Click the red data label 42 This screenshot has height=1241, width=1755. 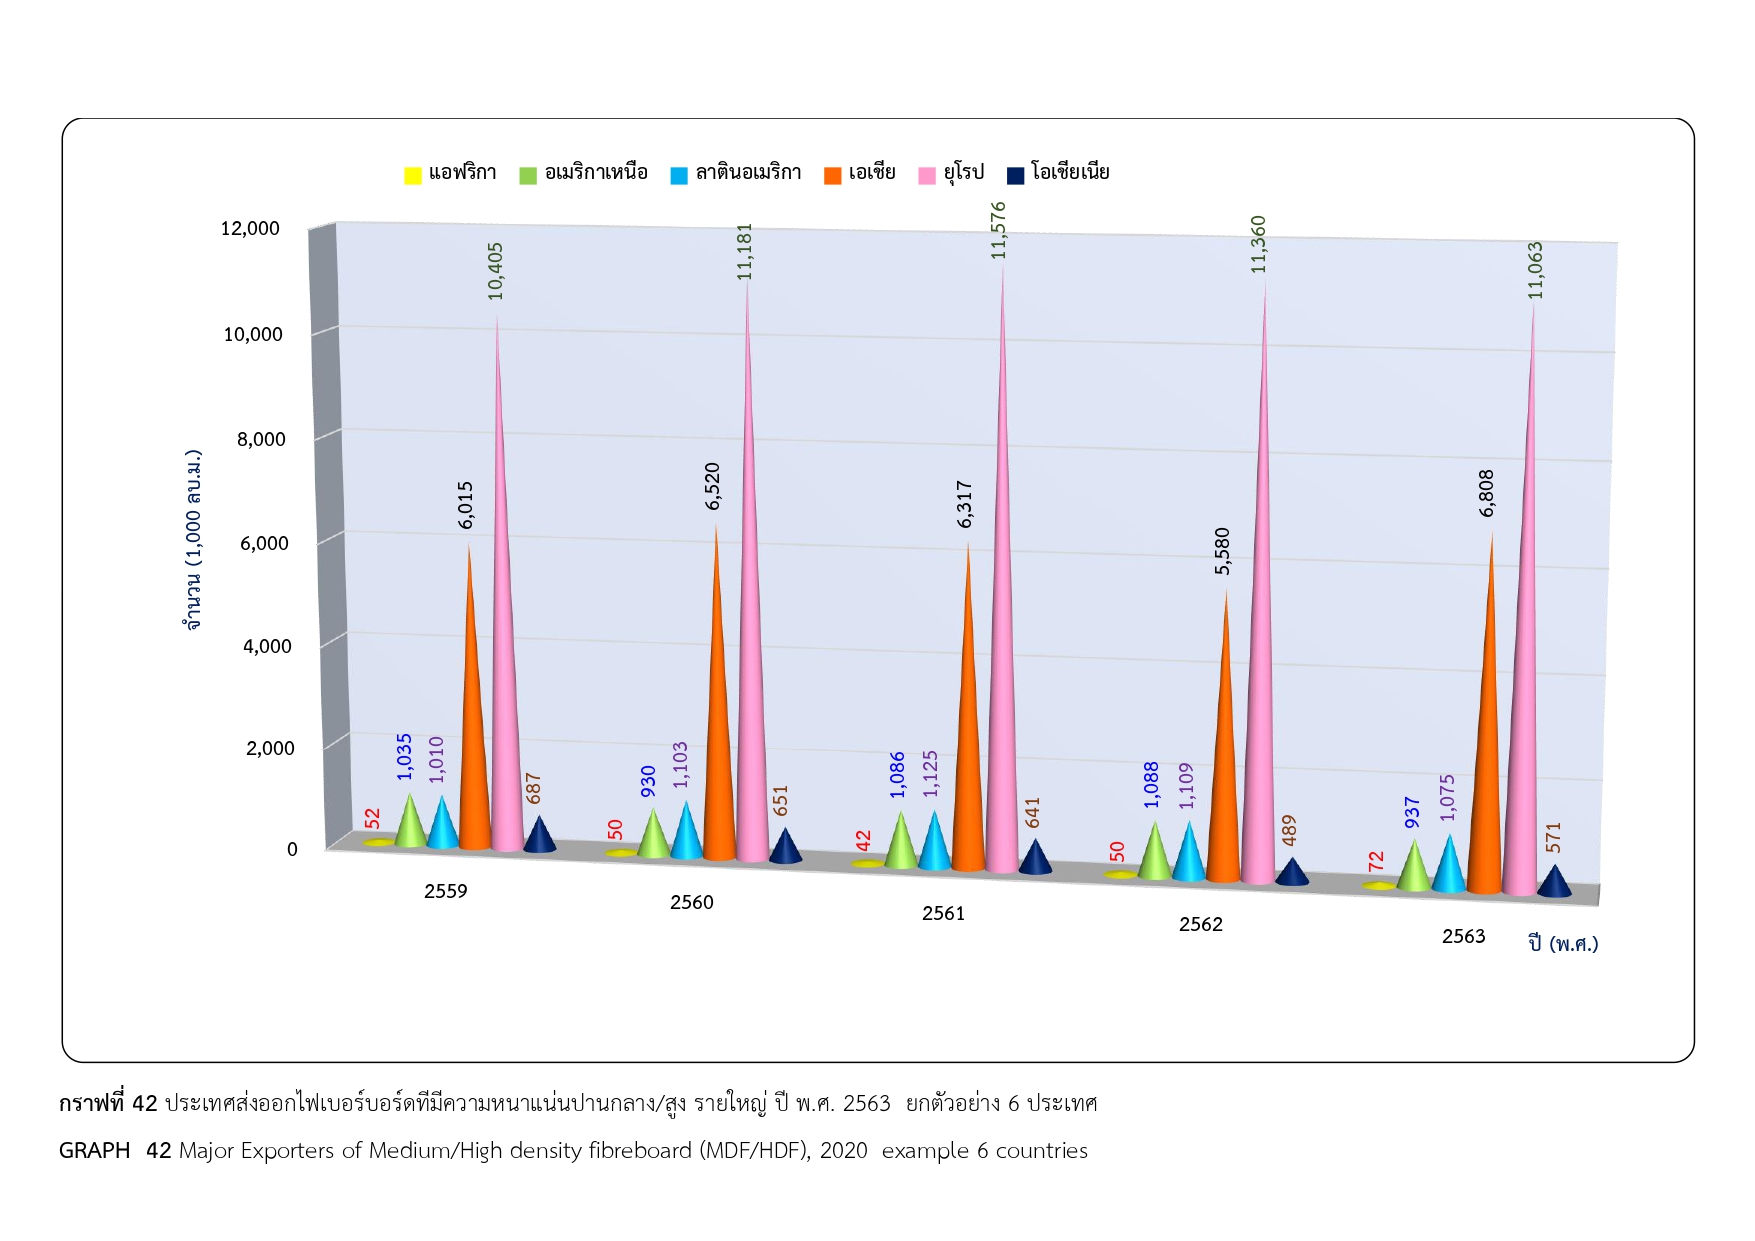coord(864,841)
